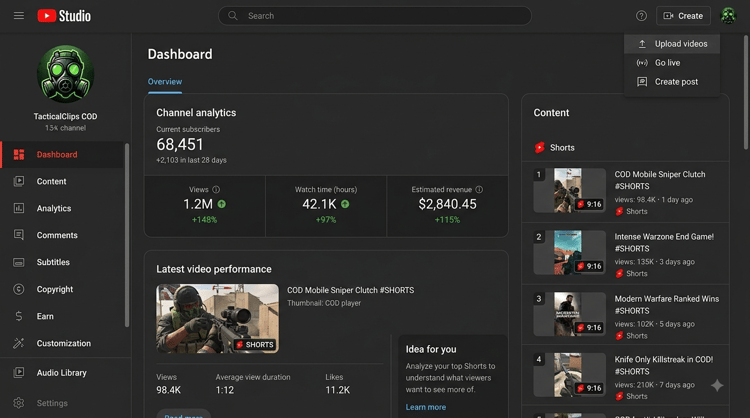Click the TacticalClips COD channel avatar
Viewport: 750px width, 418px height.
point(65,74)
